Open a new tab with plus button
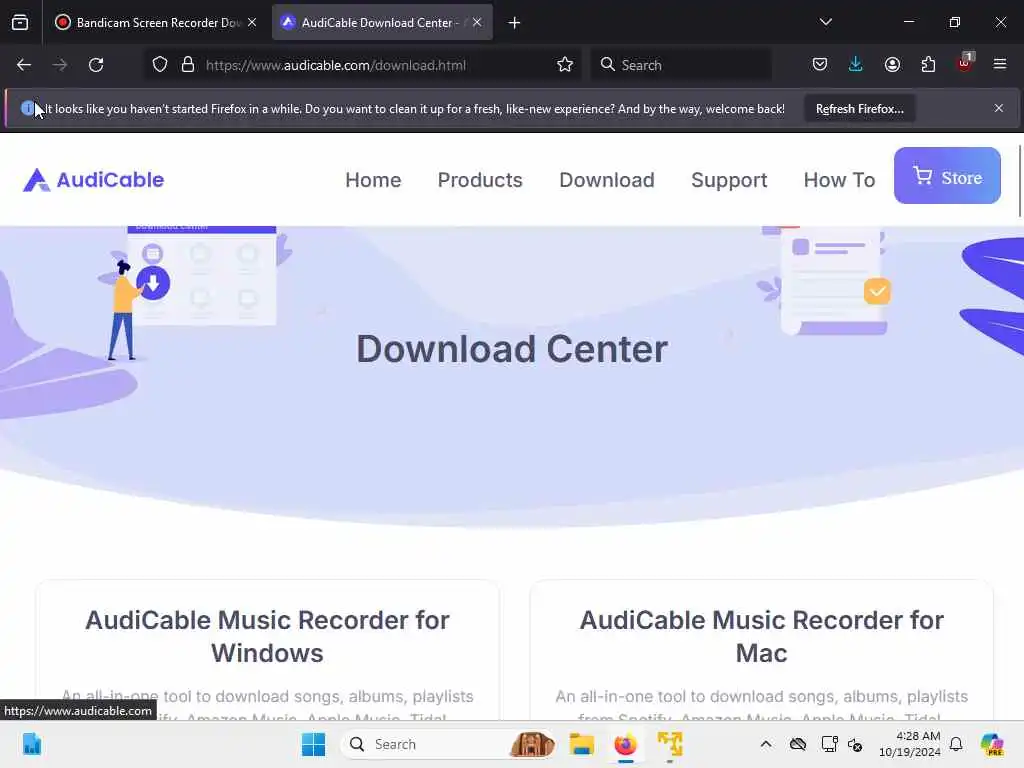Image resolution: width=1024 pixels, height=768 pixels. (x=515, y=23)
